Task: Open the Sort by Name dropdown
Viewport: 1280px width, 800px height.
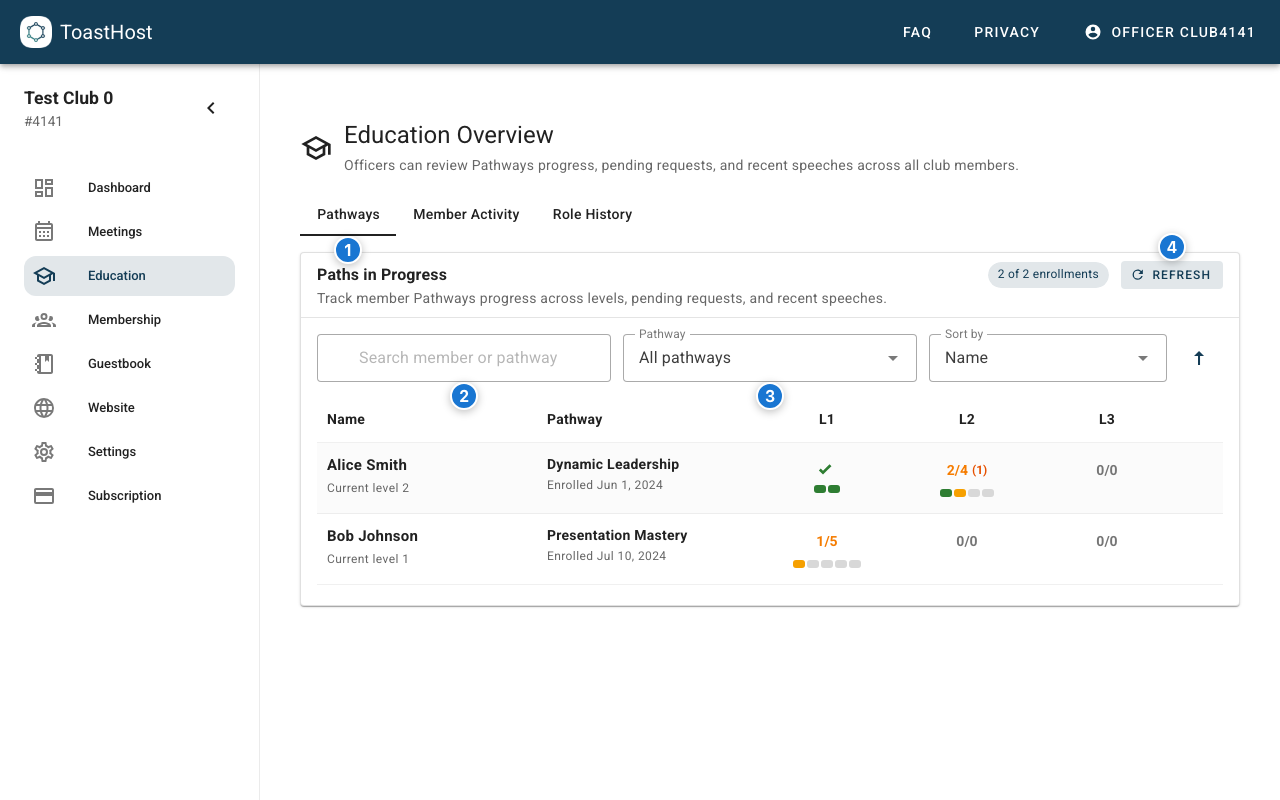Action: (x=1047, y=357)
